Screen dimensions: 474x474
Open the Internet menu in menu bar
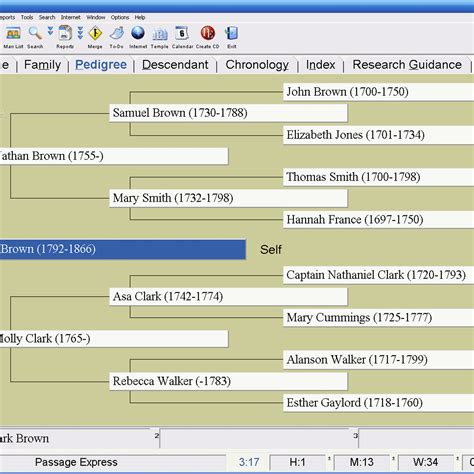(x=70, y=17)
